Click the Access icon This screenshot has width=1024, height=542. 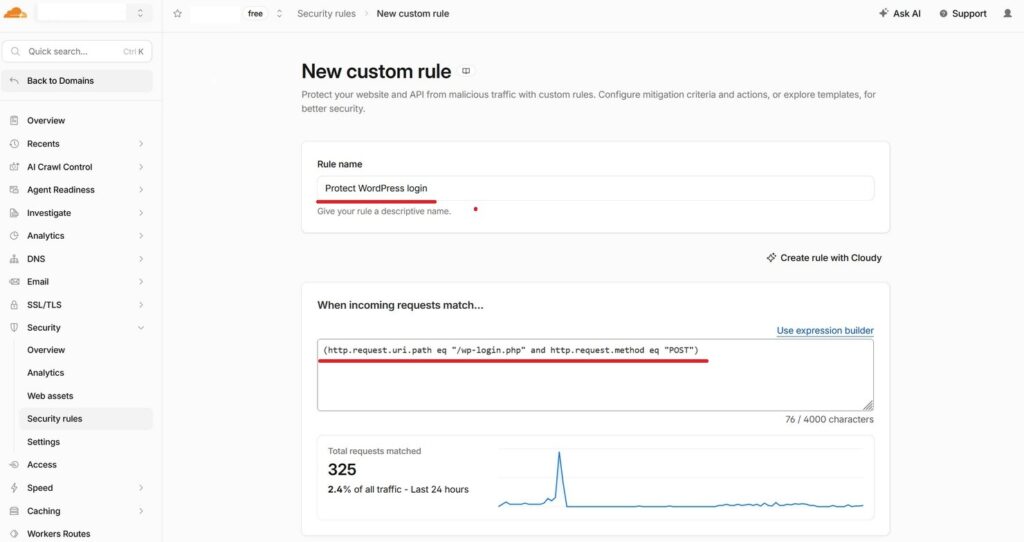(x=14, y=465)
